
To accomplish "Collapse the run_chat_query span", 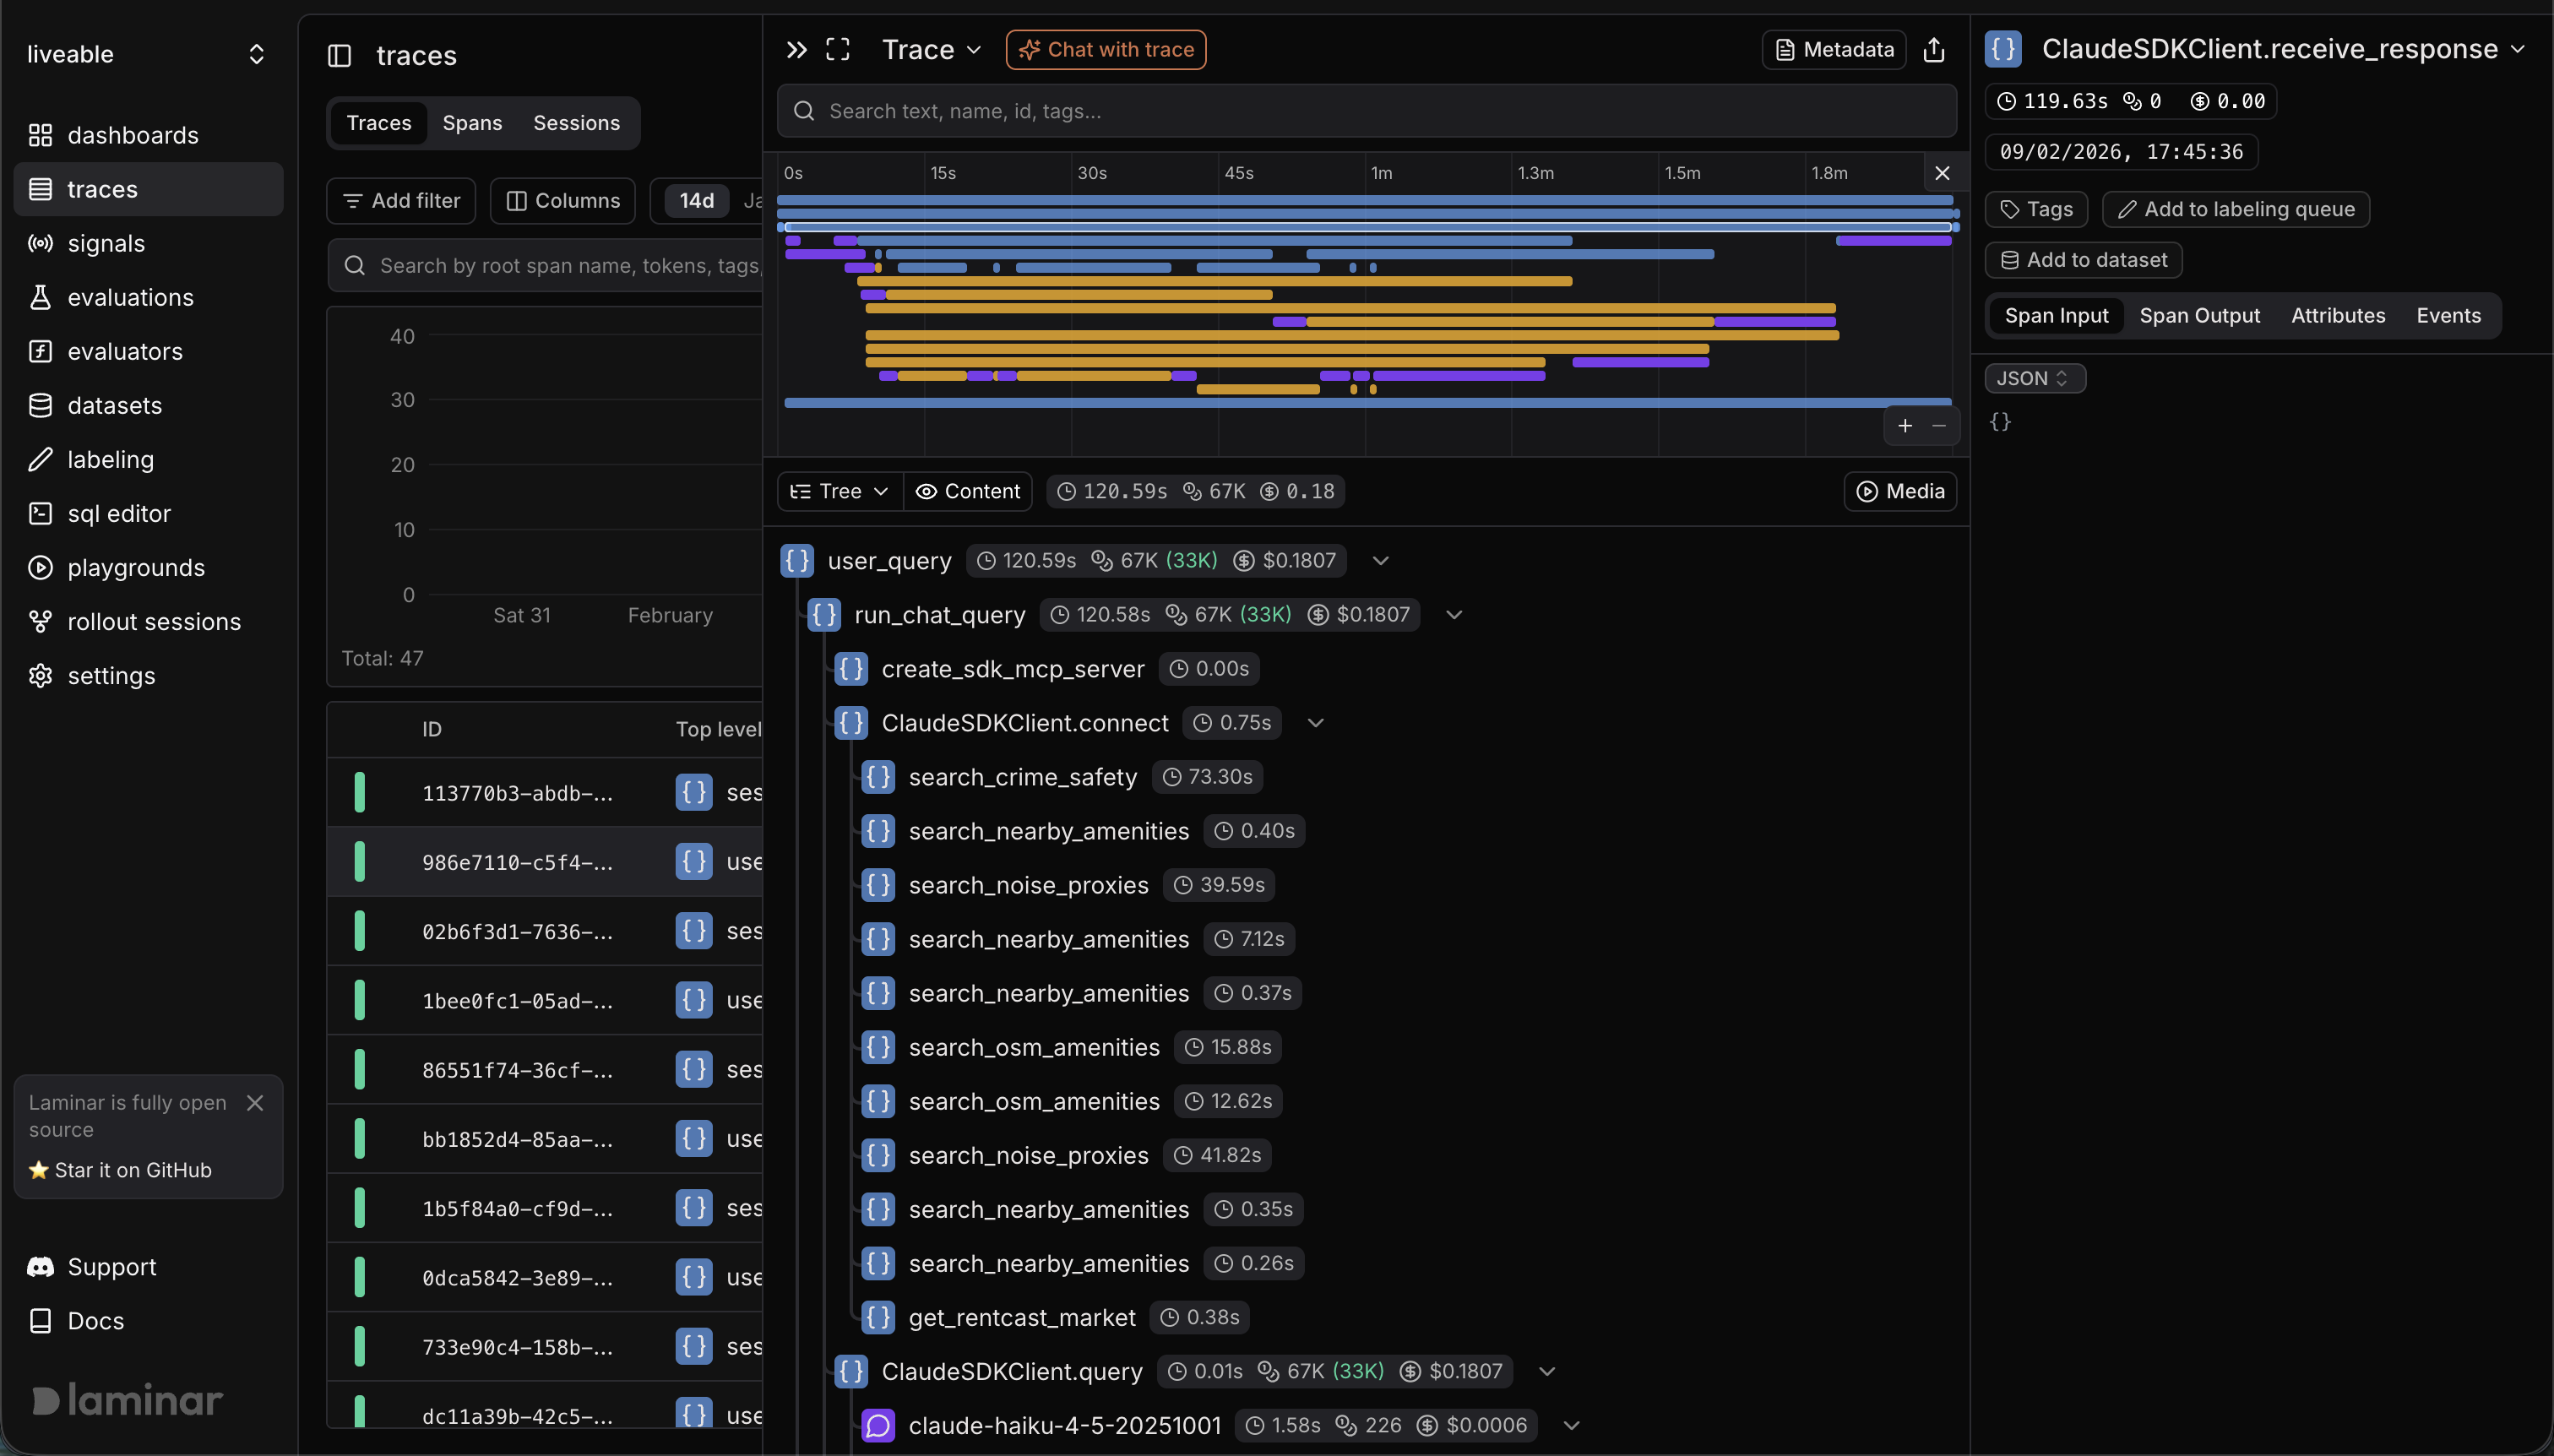I will click(1453, 614).
